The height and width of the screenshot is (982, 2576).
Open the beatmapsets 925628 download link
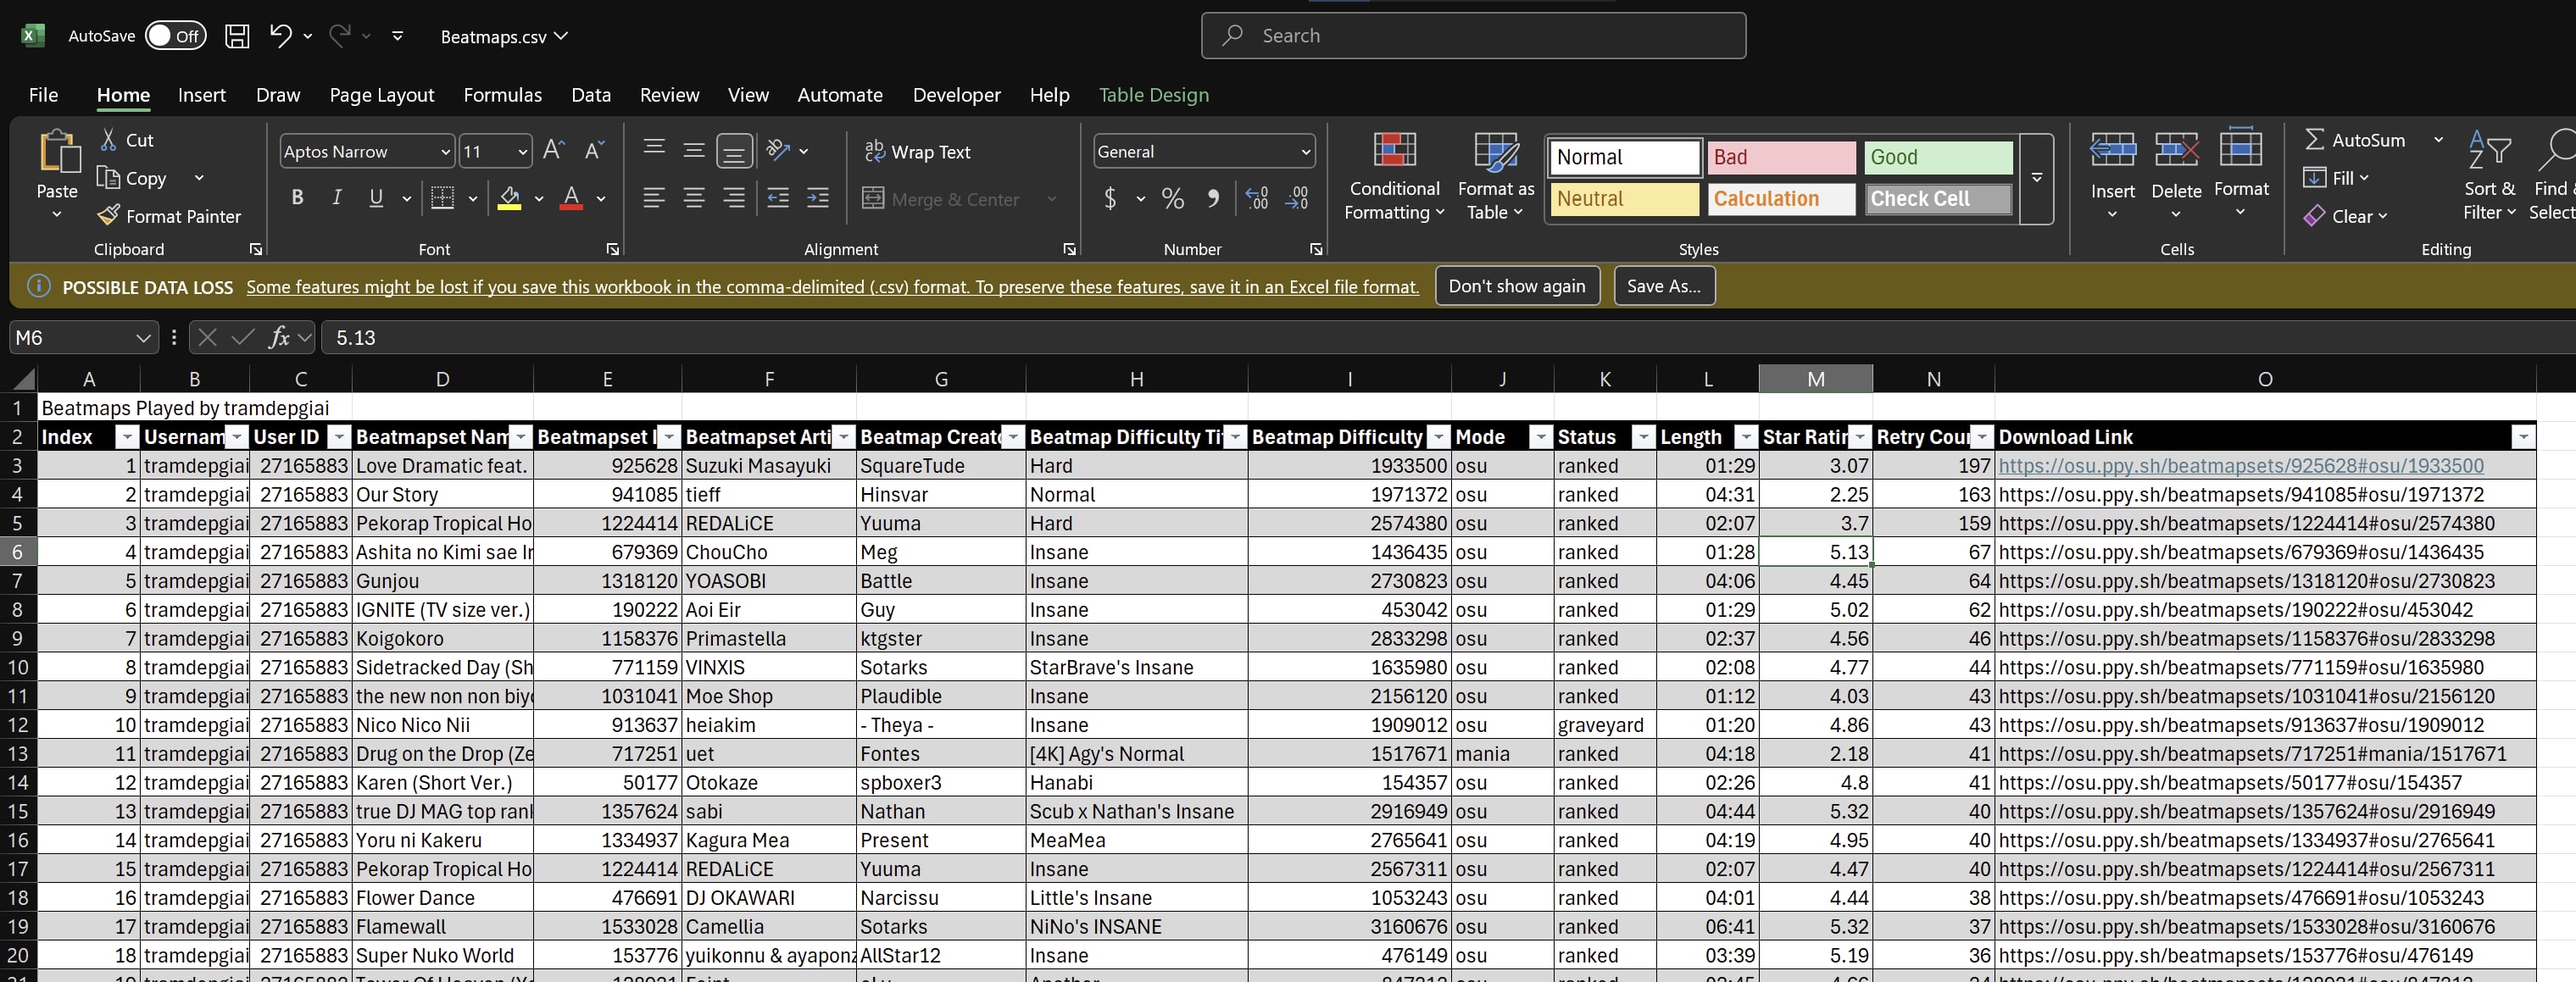[x=2240, y=466]
